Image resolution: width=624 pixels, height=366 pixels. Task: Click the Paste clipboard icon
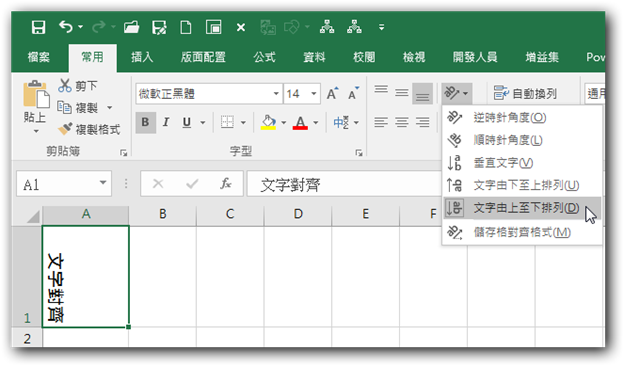click(36, 94)
